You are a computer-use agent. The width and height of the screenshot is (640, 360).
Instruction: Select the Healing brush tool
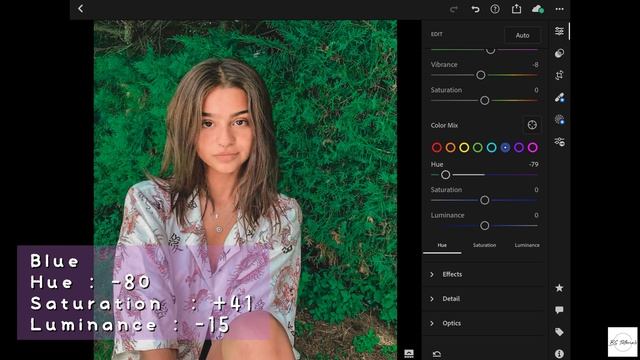pos(559,98)
